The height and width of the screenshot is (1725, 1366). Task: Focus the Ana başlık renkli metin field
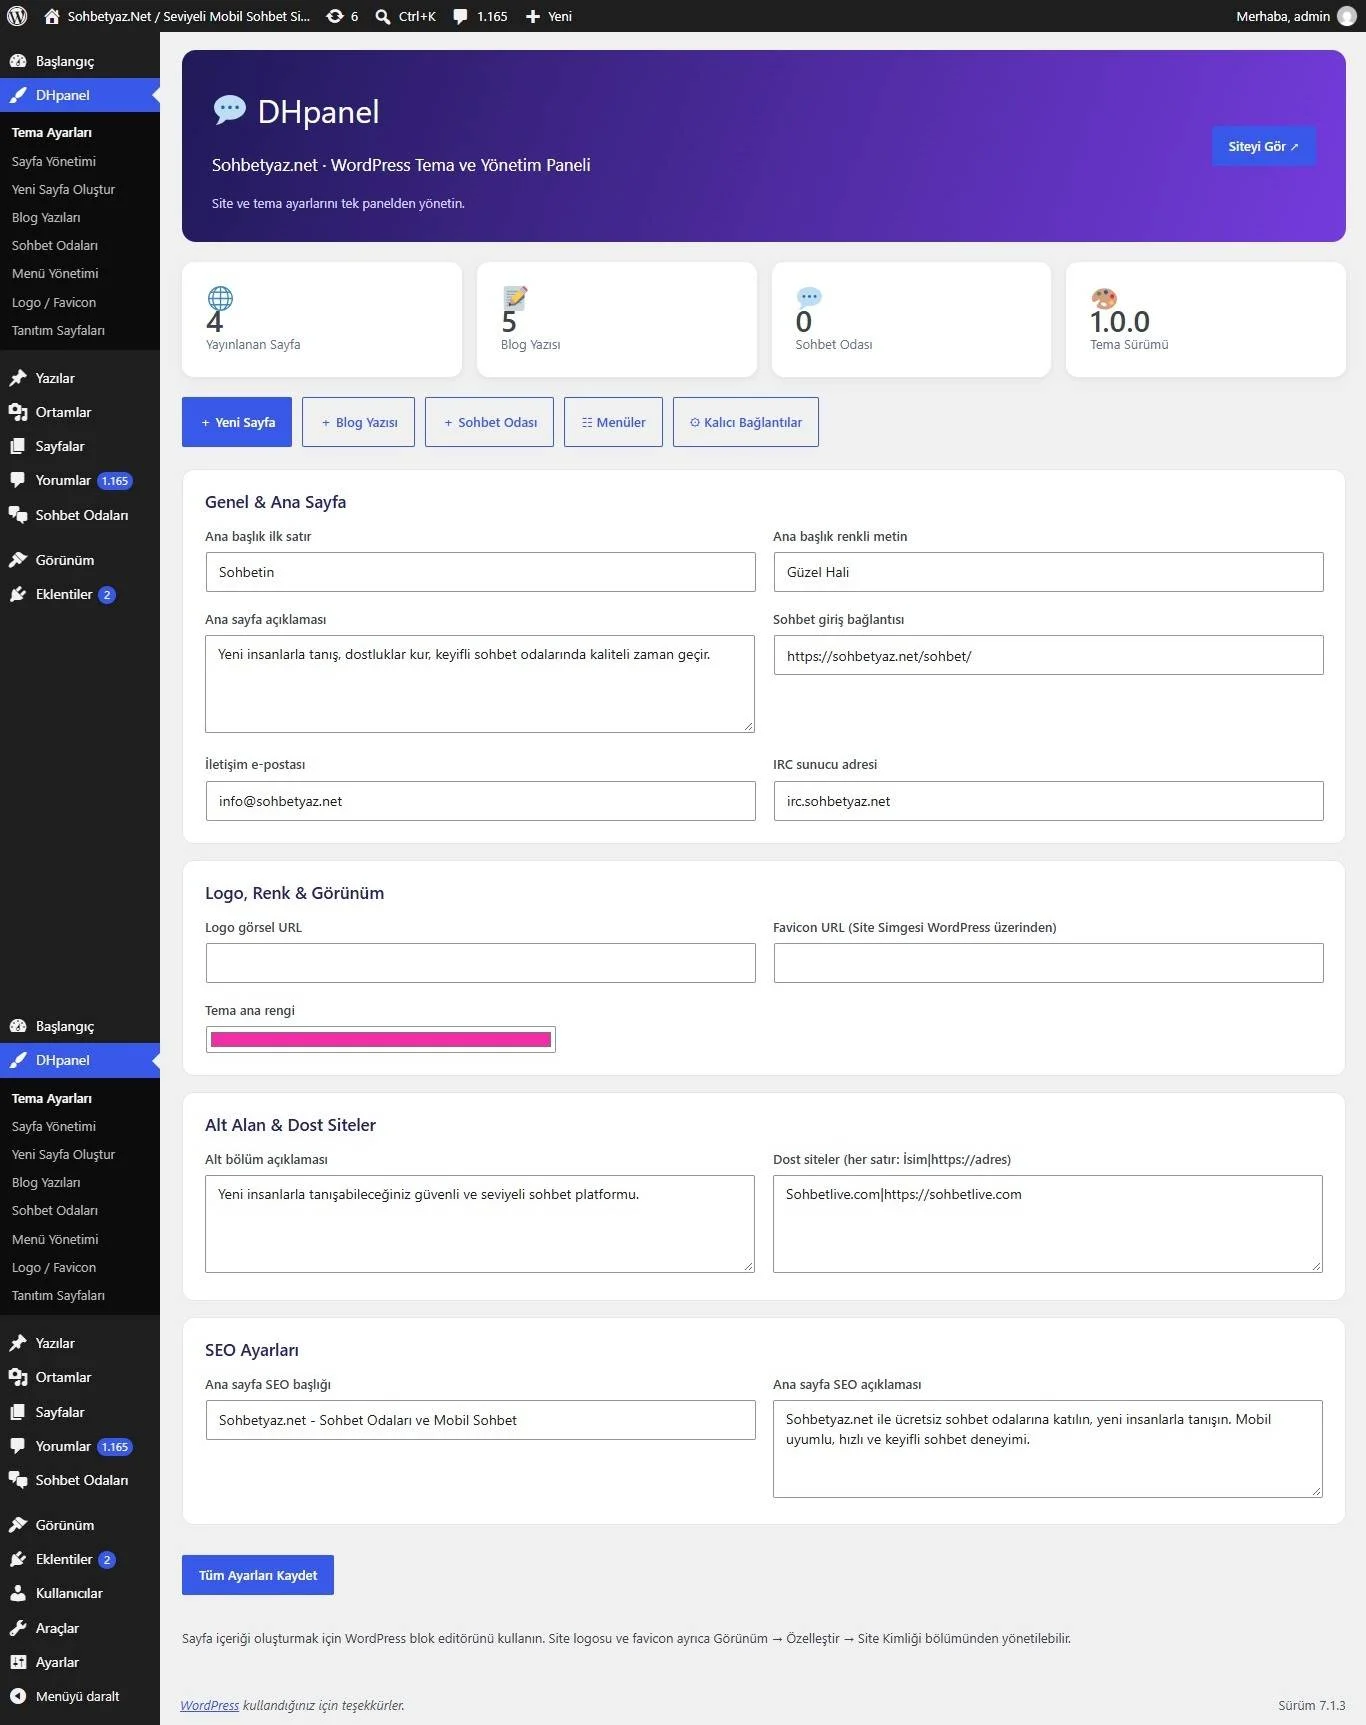[x=1049, y=572]
